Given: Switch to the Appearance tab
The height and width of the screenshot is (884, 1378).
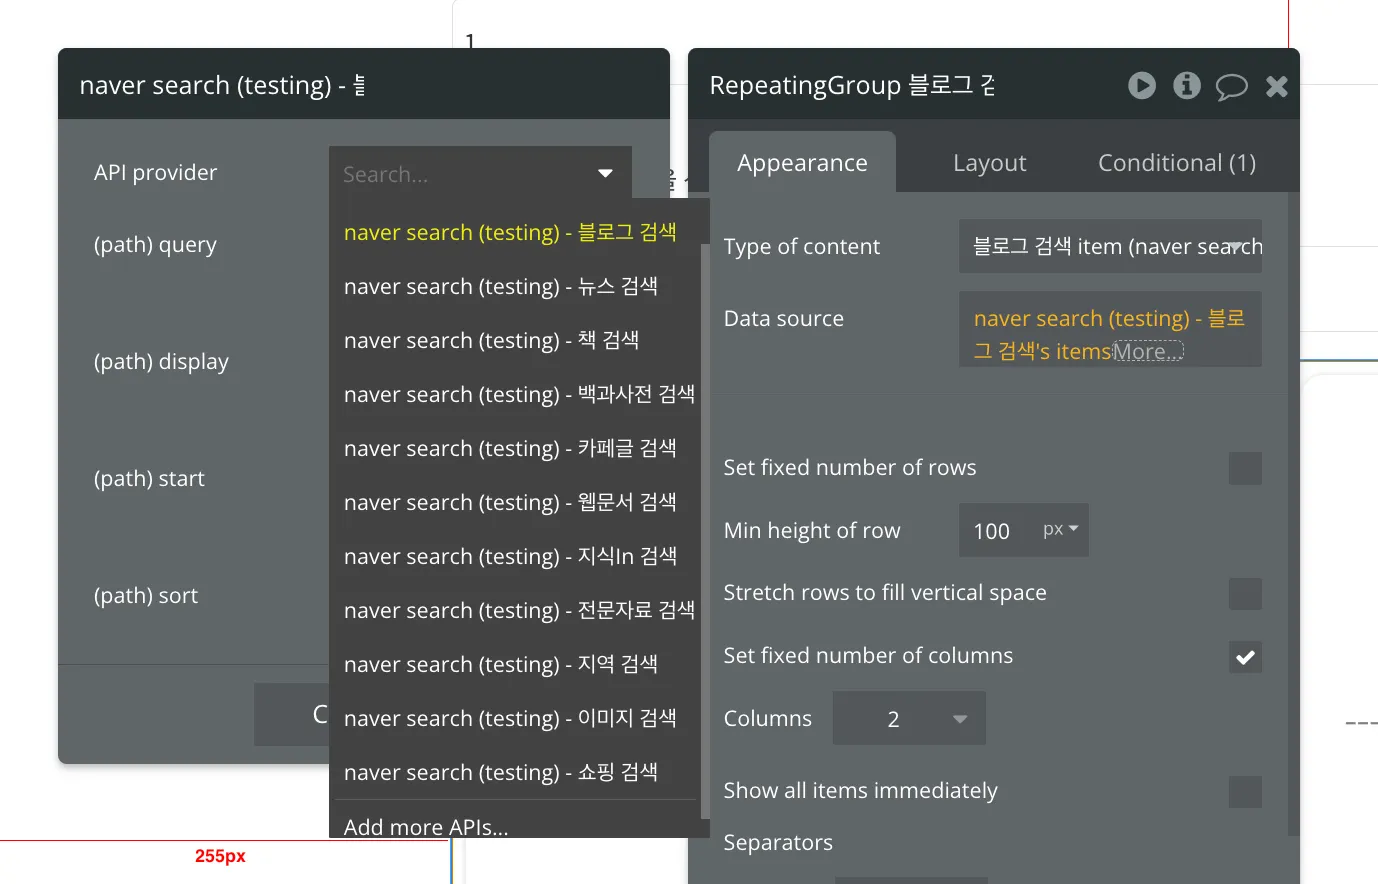Looking at the screenshot, I should pyautogui.click(x=802, y=163).
